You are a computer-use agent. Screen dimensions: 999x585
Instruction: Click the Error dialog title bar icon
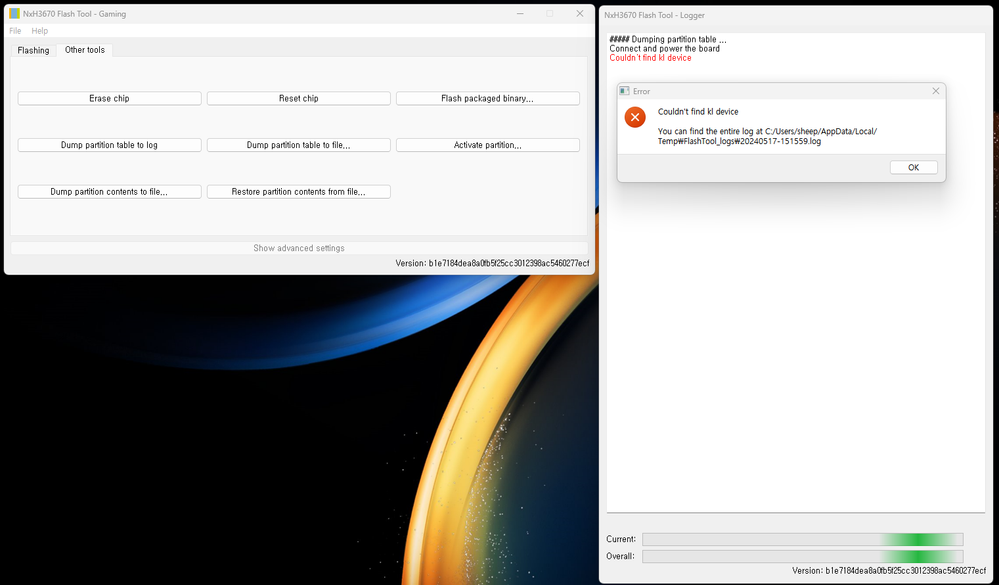pyautogui.click(x=622, y=90)
